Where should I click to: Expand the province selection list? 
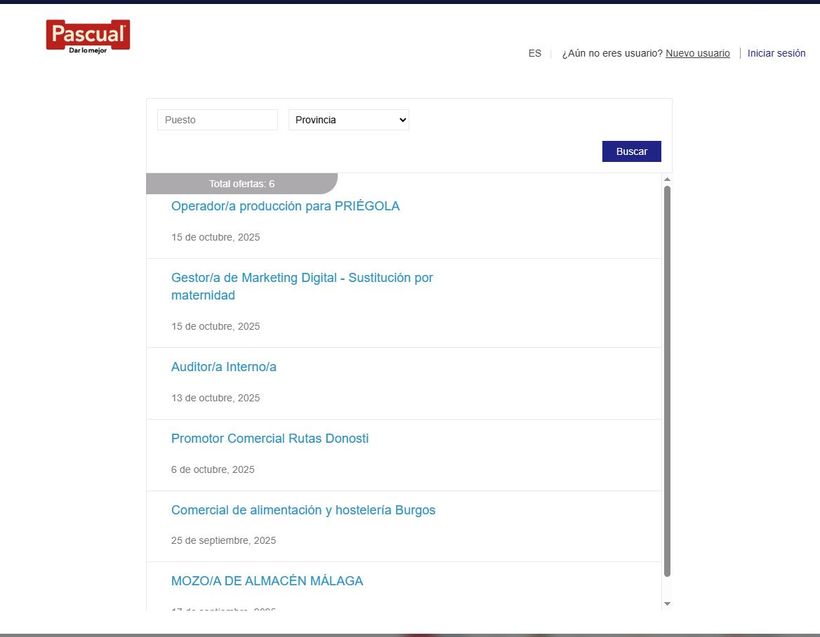[348, 119]
